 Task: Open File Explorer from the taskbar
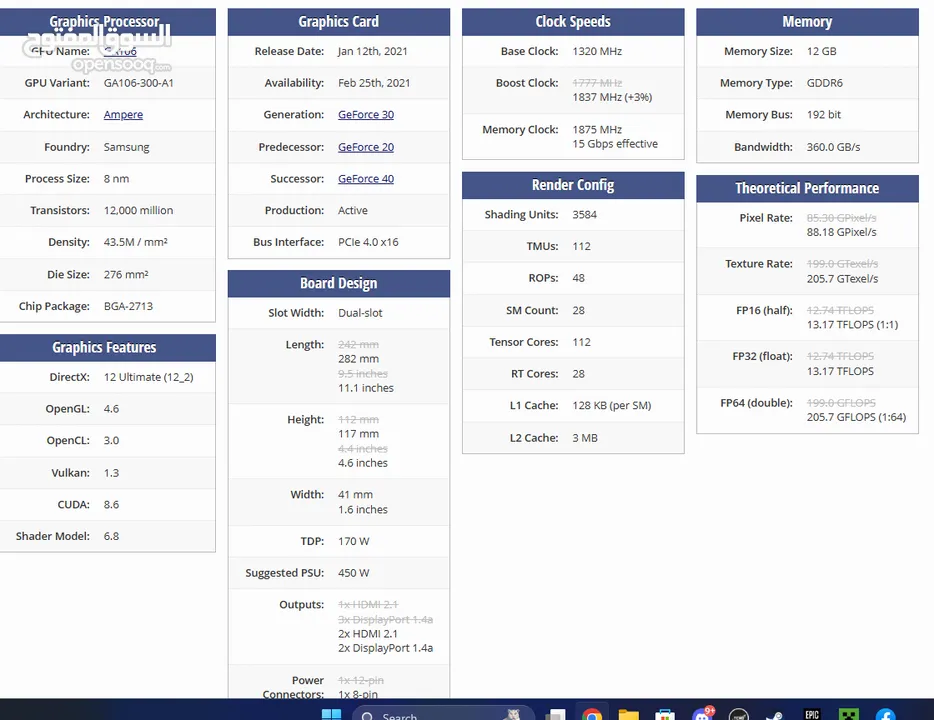pos(628,714)
